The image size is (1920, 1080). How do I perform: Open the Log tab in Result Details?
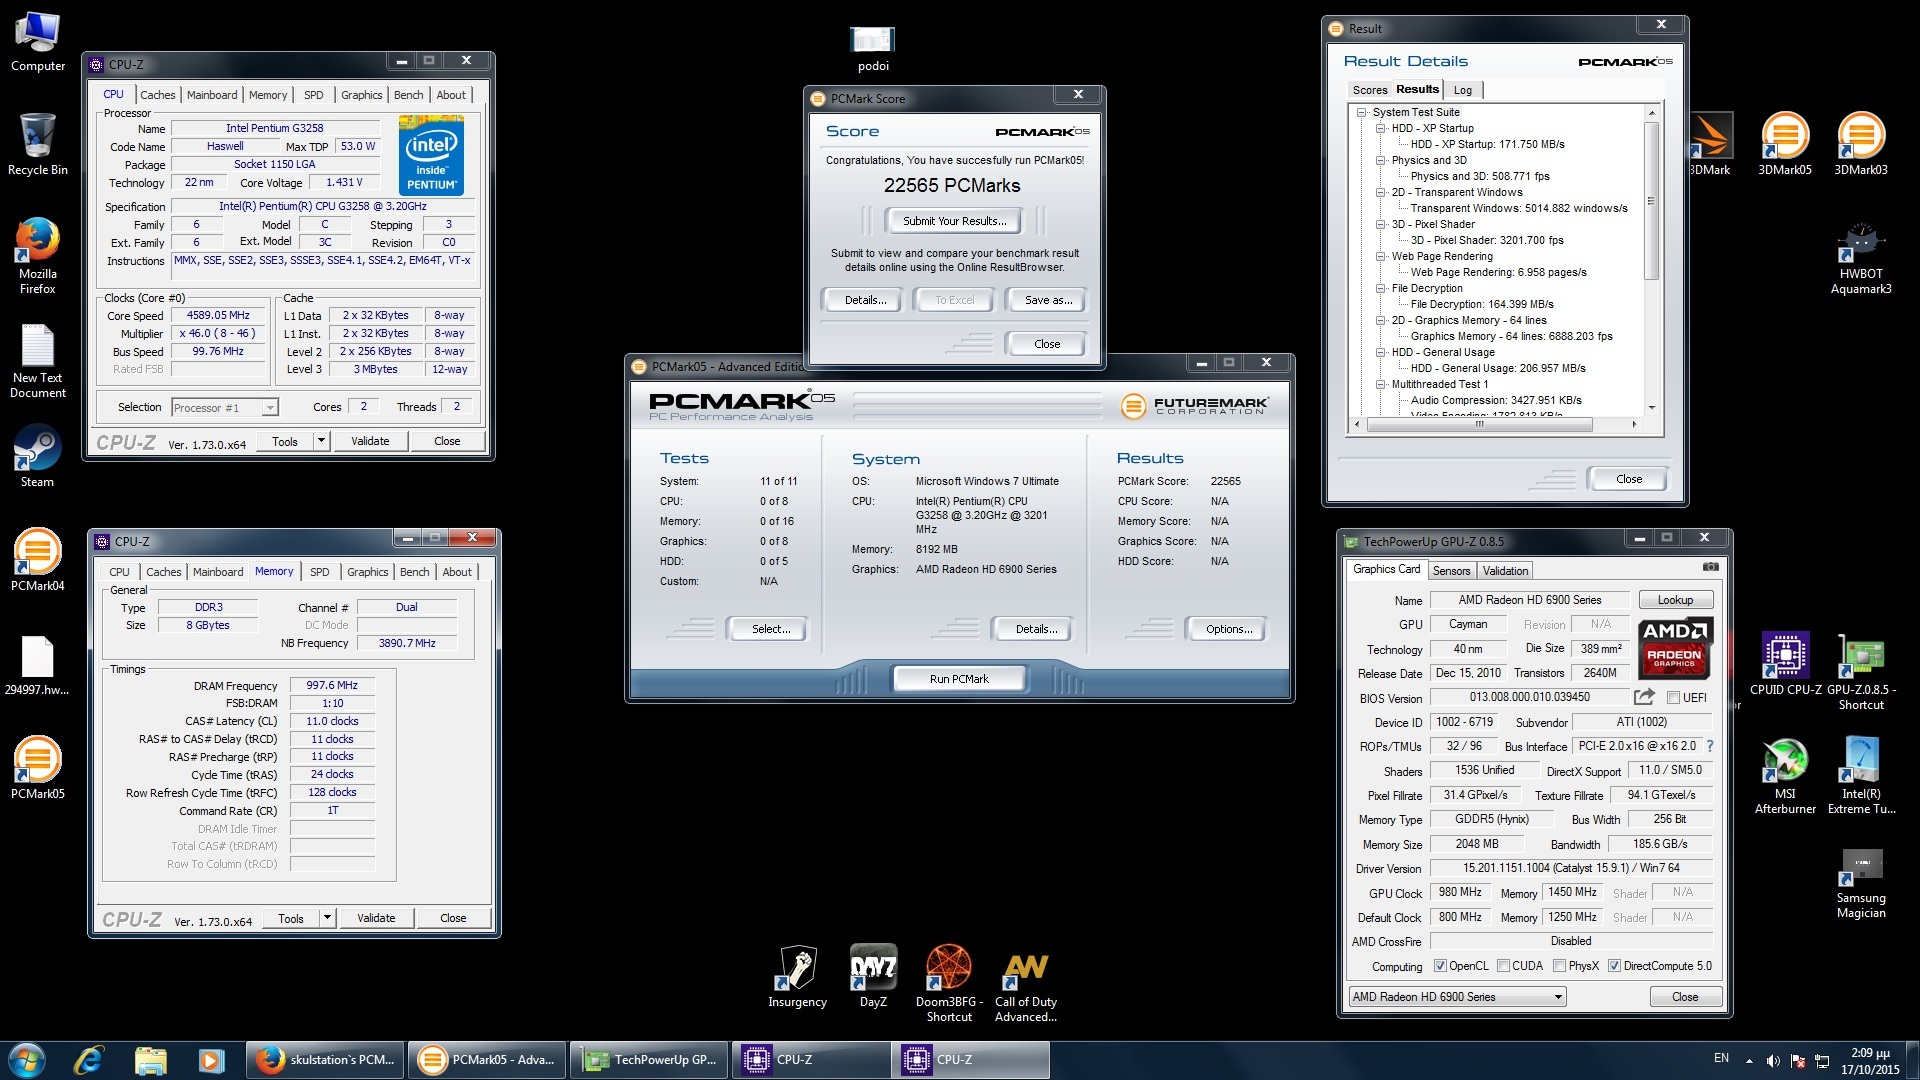[1463, 90]
